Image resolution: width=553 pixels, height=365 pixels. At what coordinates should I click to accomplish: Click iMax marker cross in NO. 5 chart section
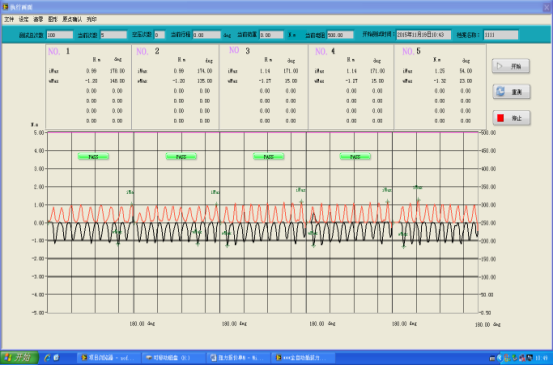click(418, 200)
